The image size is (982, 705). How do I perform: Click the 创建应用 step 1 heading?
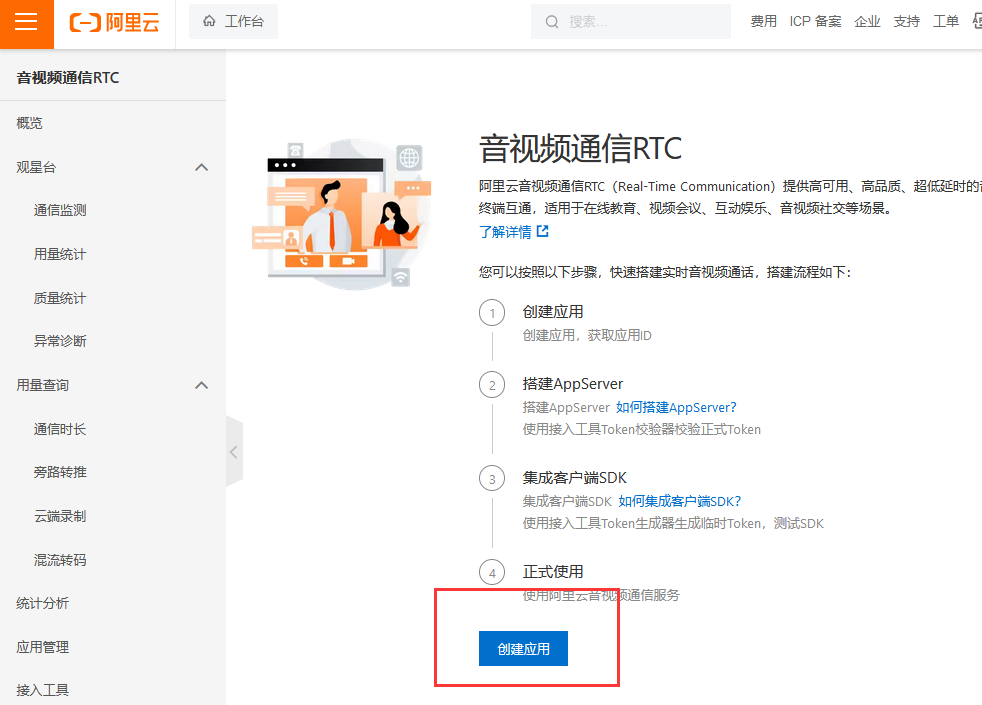(x=553, y=312)
